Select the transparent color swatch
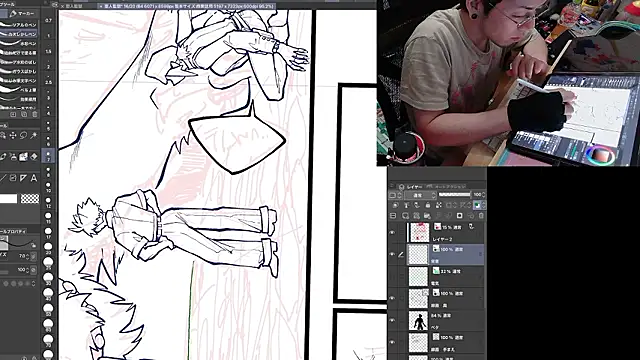 click(30, 199)
